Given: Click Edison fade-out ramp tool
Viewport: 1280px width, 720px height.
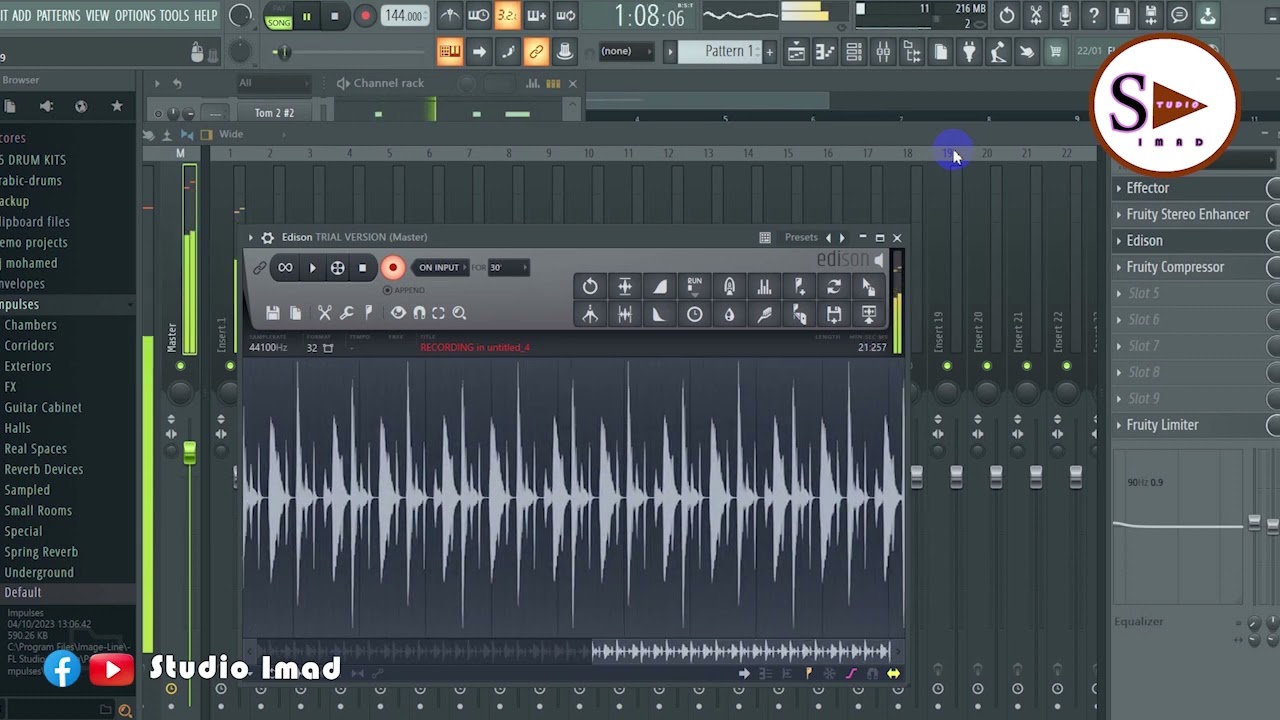Looking at the screenshot, I should tap(660, 314).
